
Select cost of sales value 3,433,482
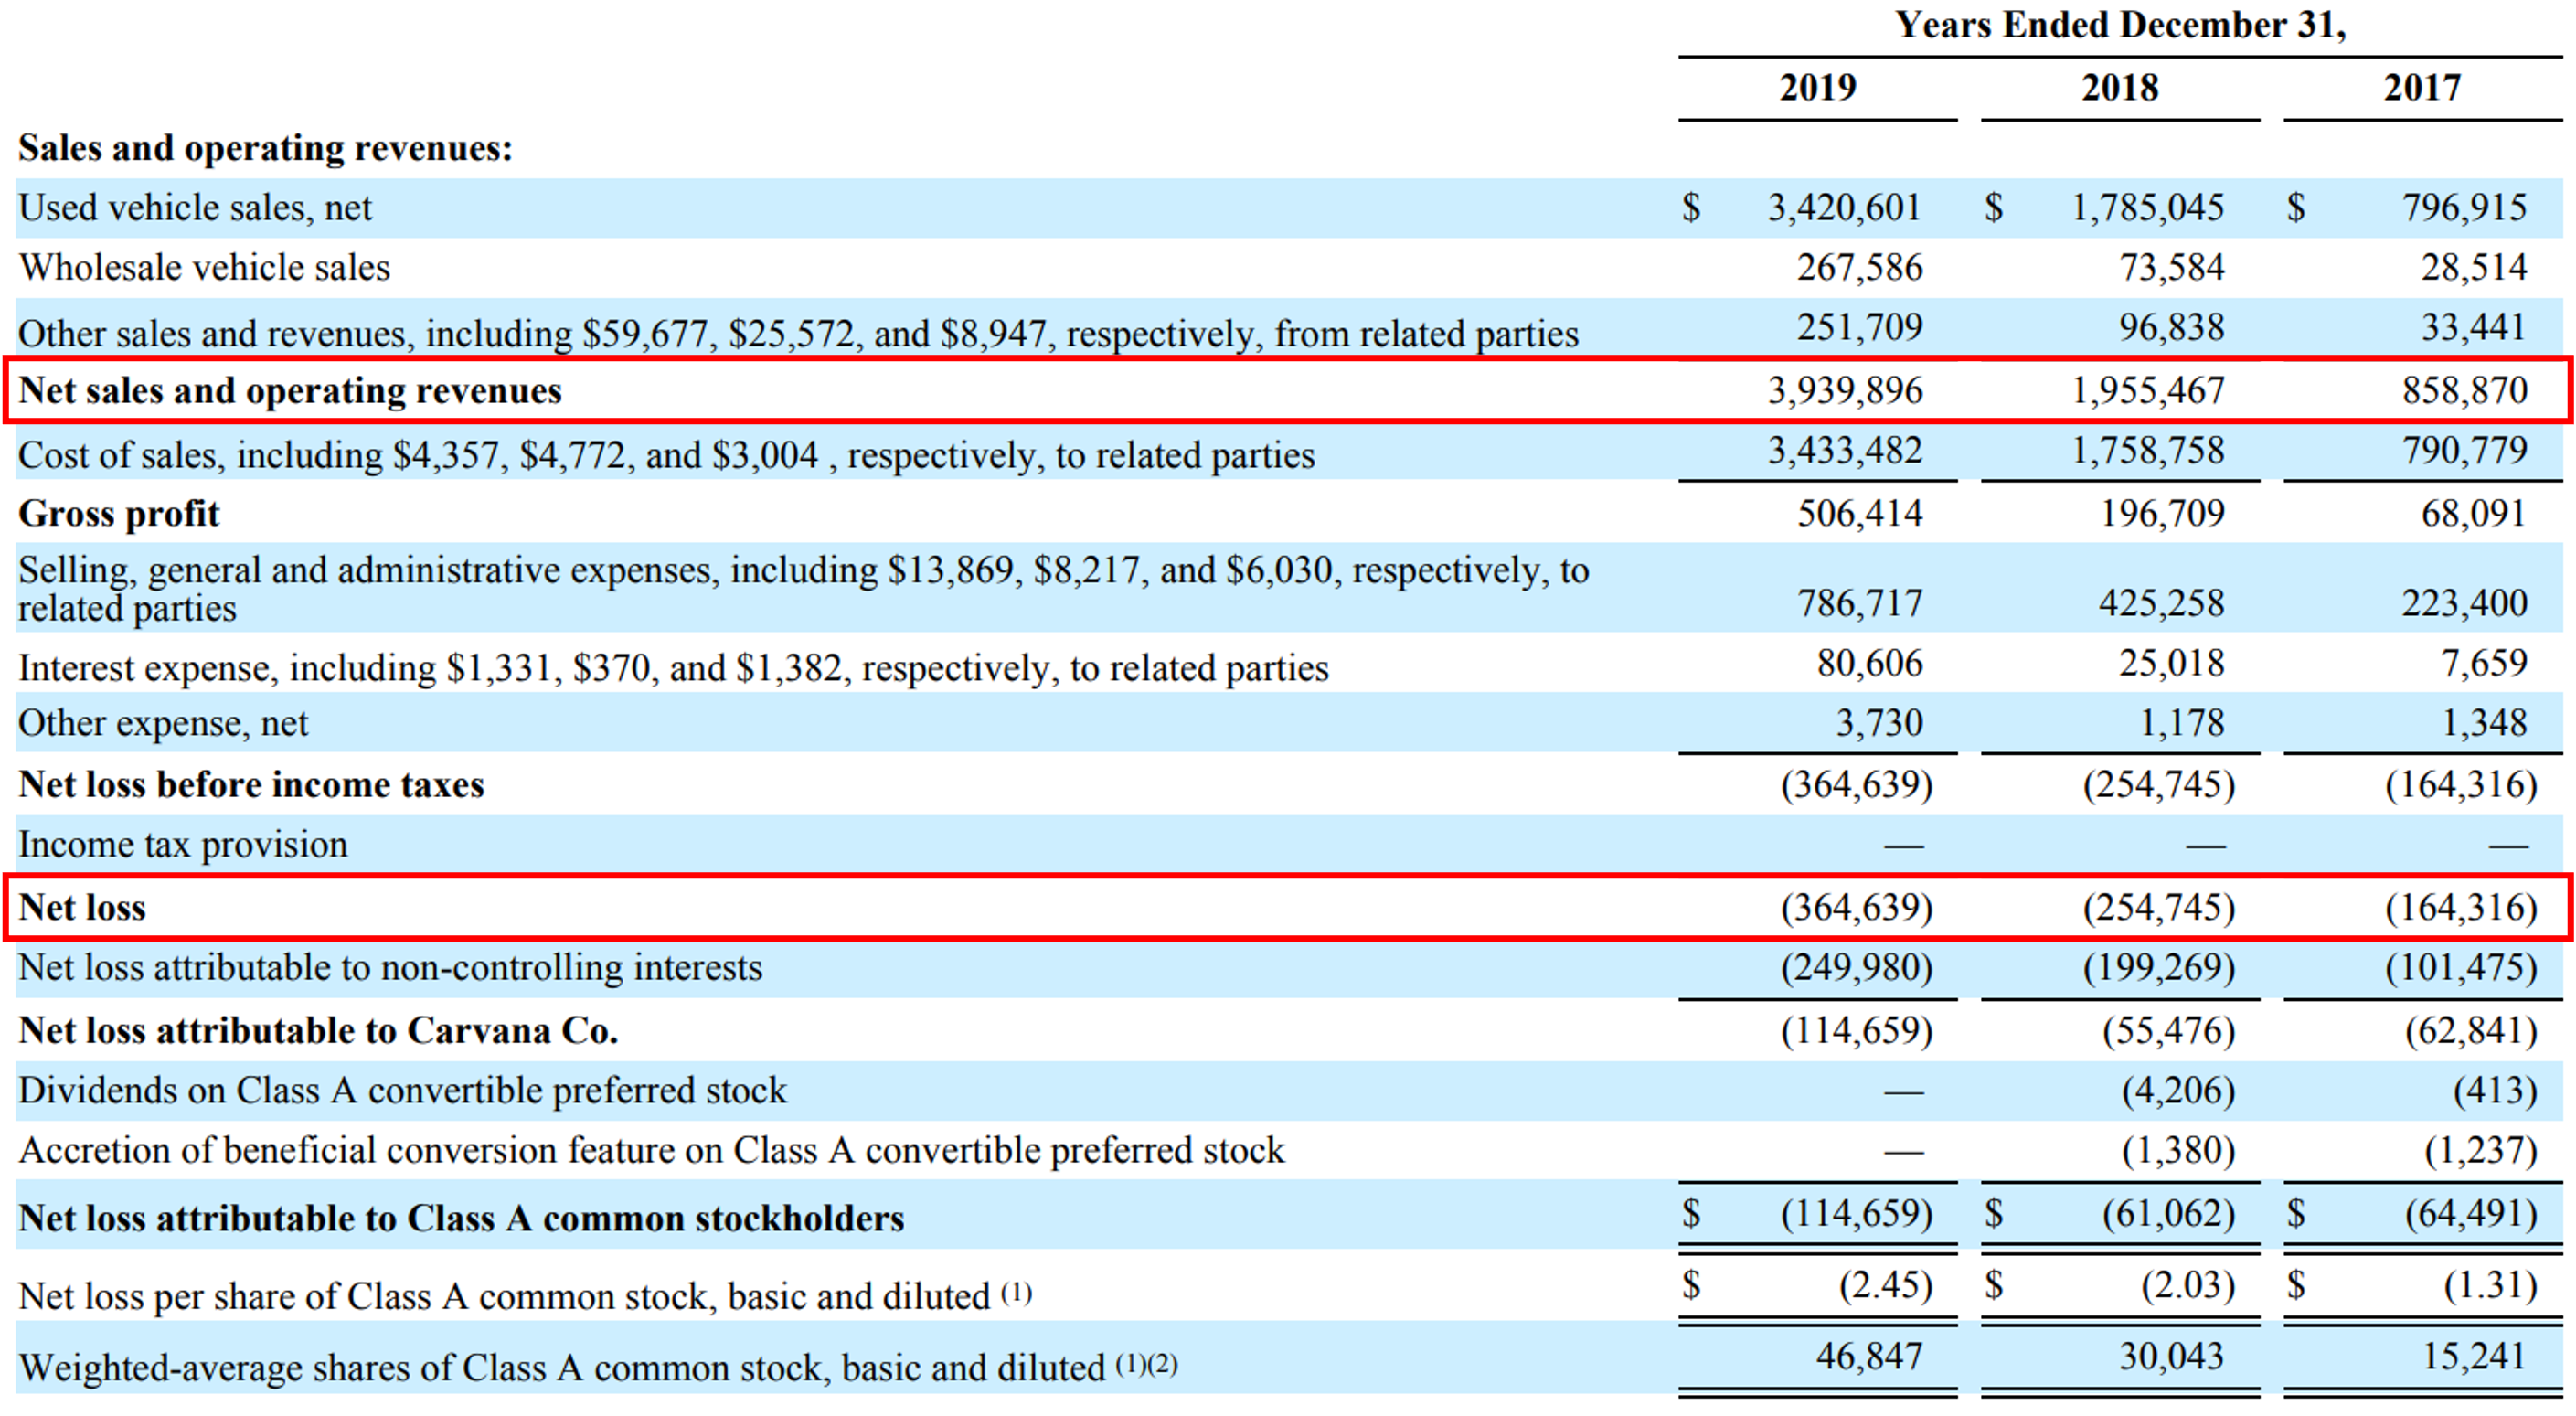[x=1845, y=451]
